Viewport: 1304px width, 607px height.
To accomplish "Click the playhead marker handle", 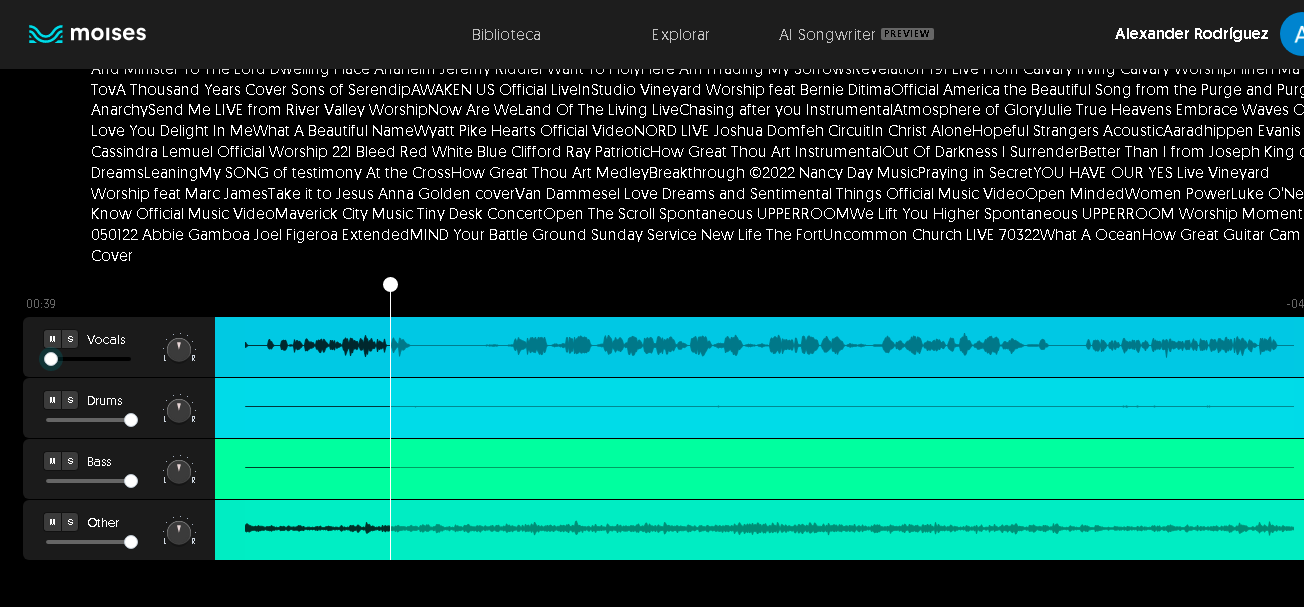I will [390, 285].
